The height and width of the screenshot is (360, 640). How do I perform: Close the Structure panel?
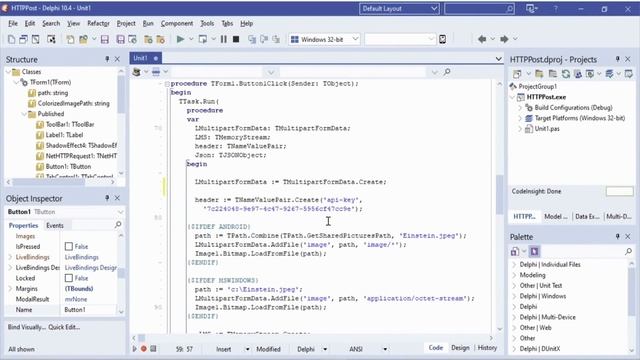(117, 59)
